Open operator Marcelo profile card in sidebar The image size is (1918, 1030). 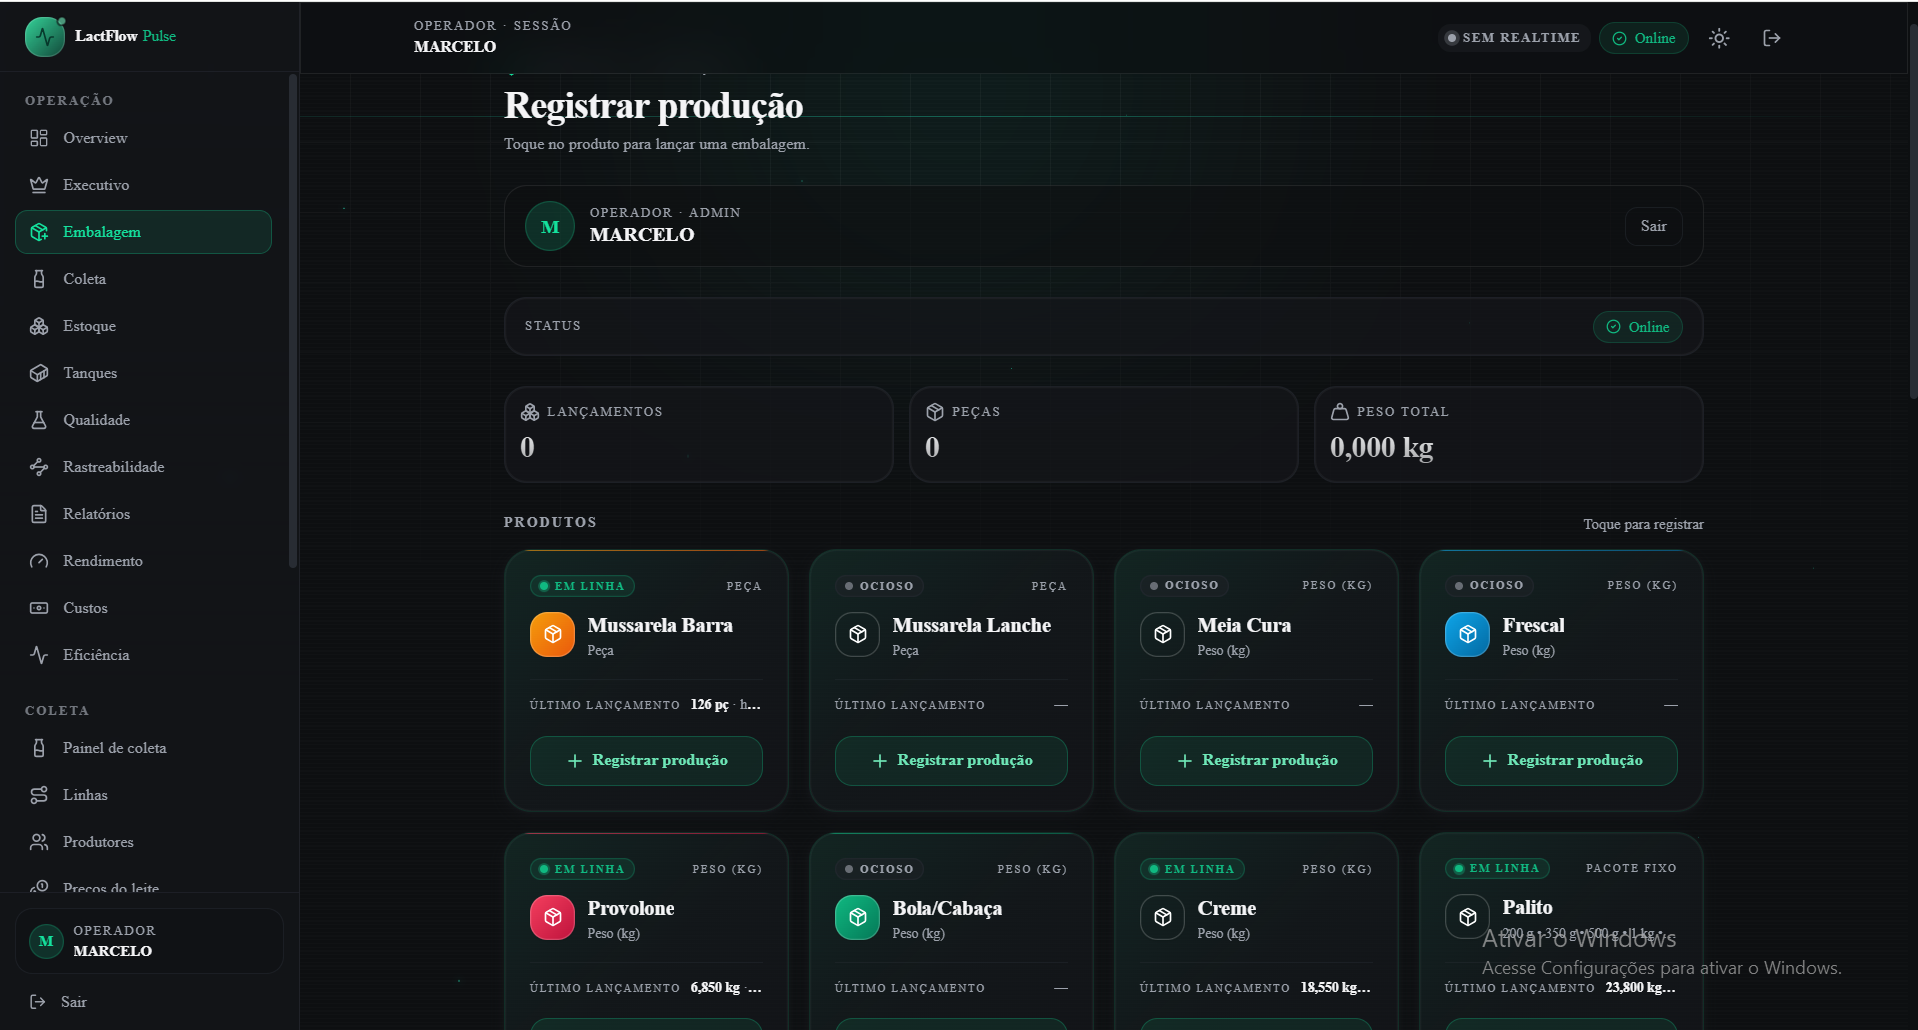coord(149,941)
